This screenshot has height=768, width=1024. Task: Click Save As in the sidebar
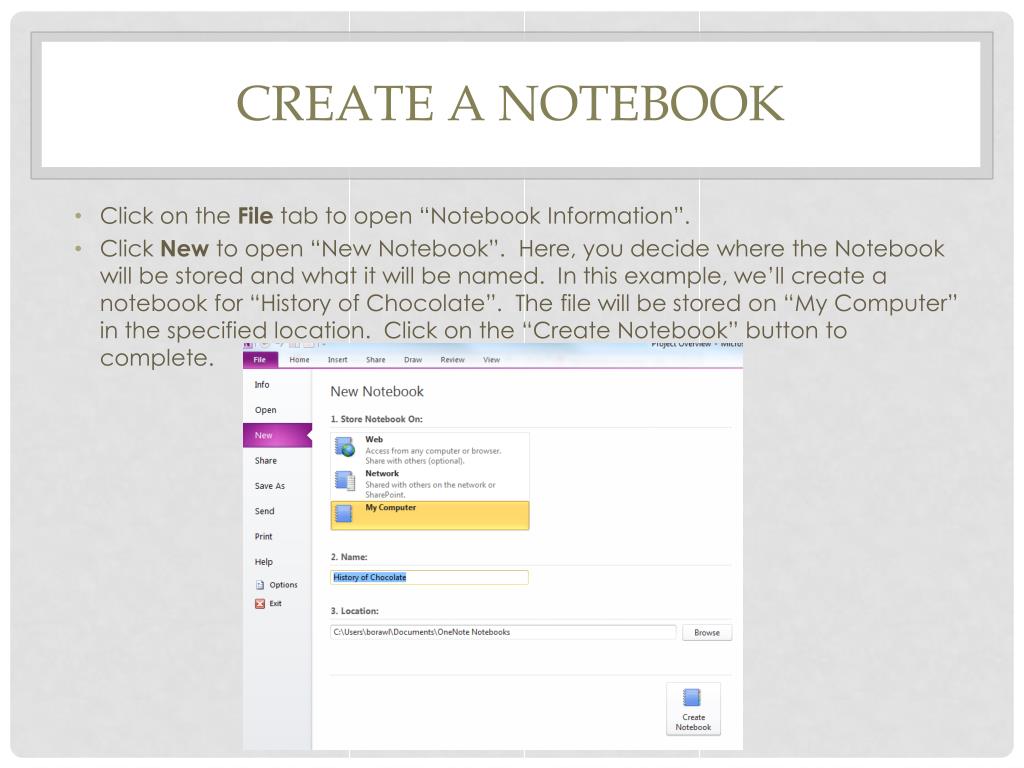pos(270,486)
